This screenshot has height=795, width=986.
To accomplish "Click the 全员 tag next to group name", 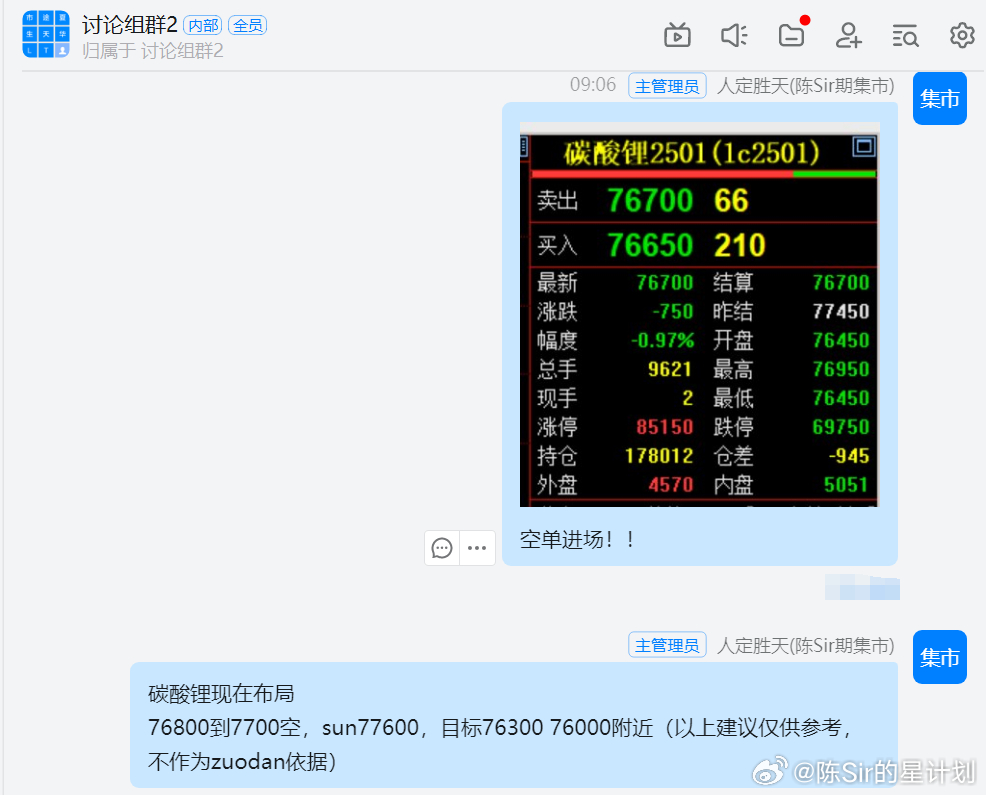I will coord(247,26).
